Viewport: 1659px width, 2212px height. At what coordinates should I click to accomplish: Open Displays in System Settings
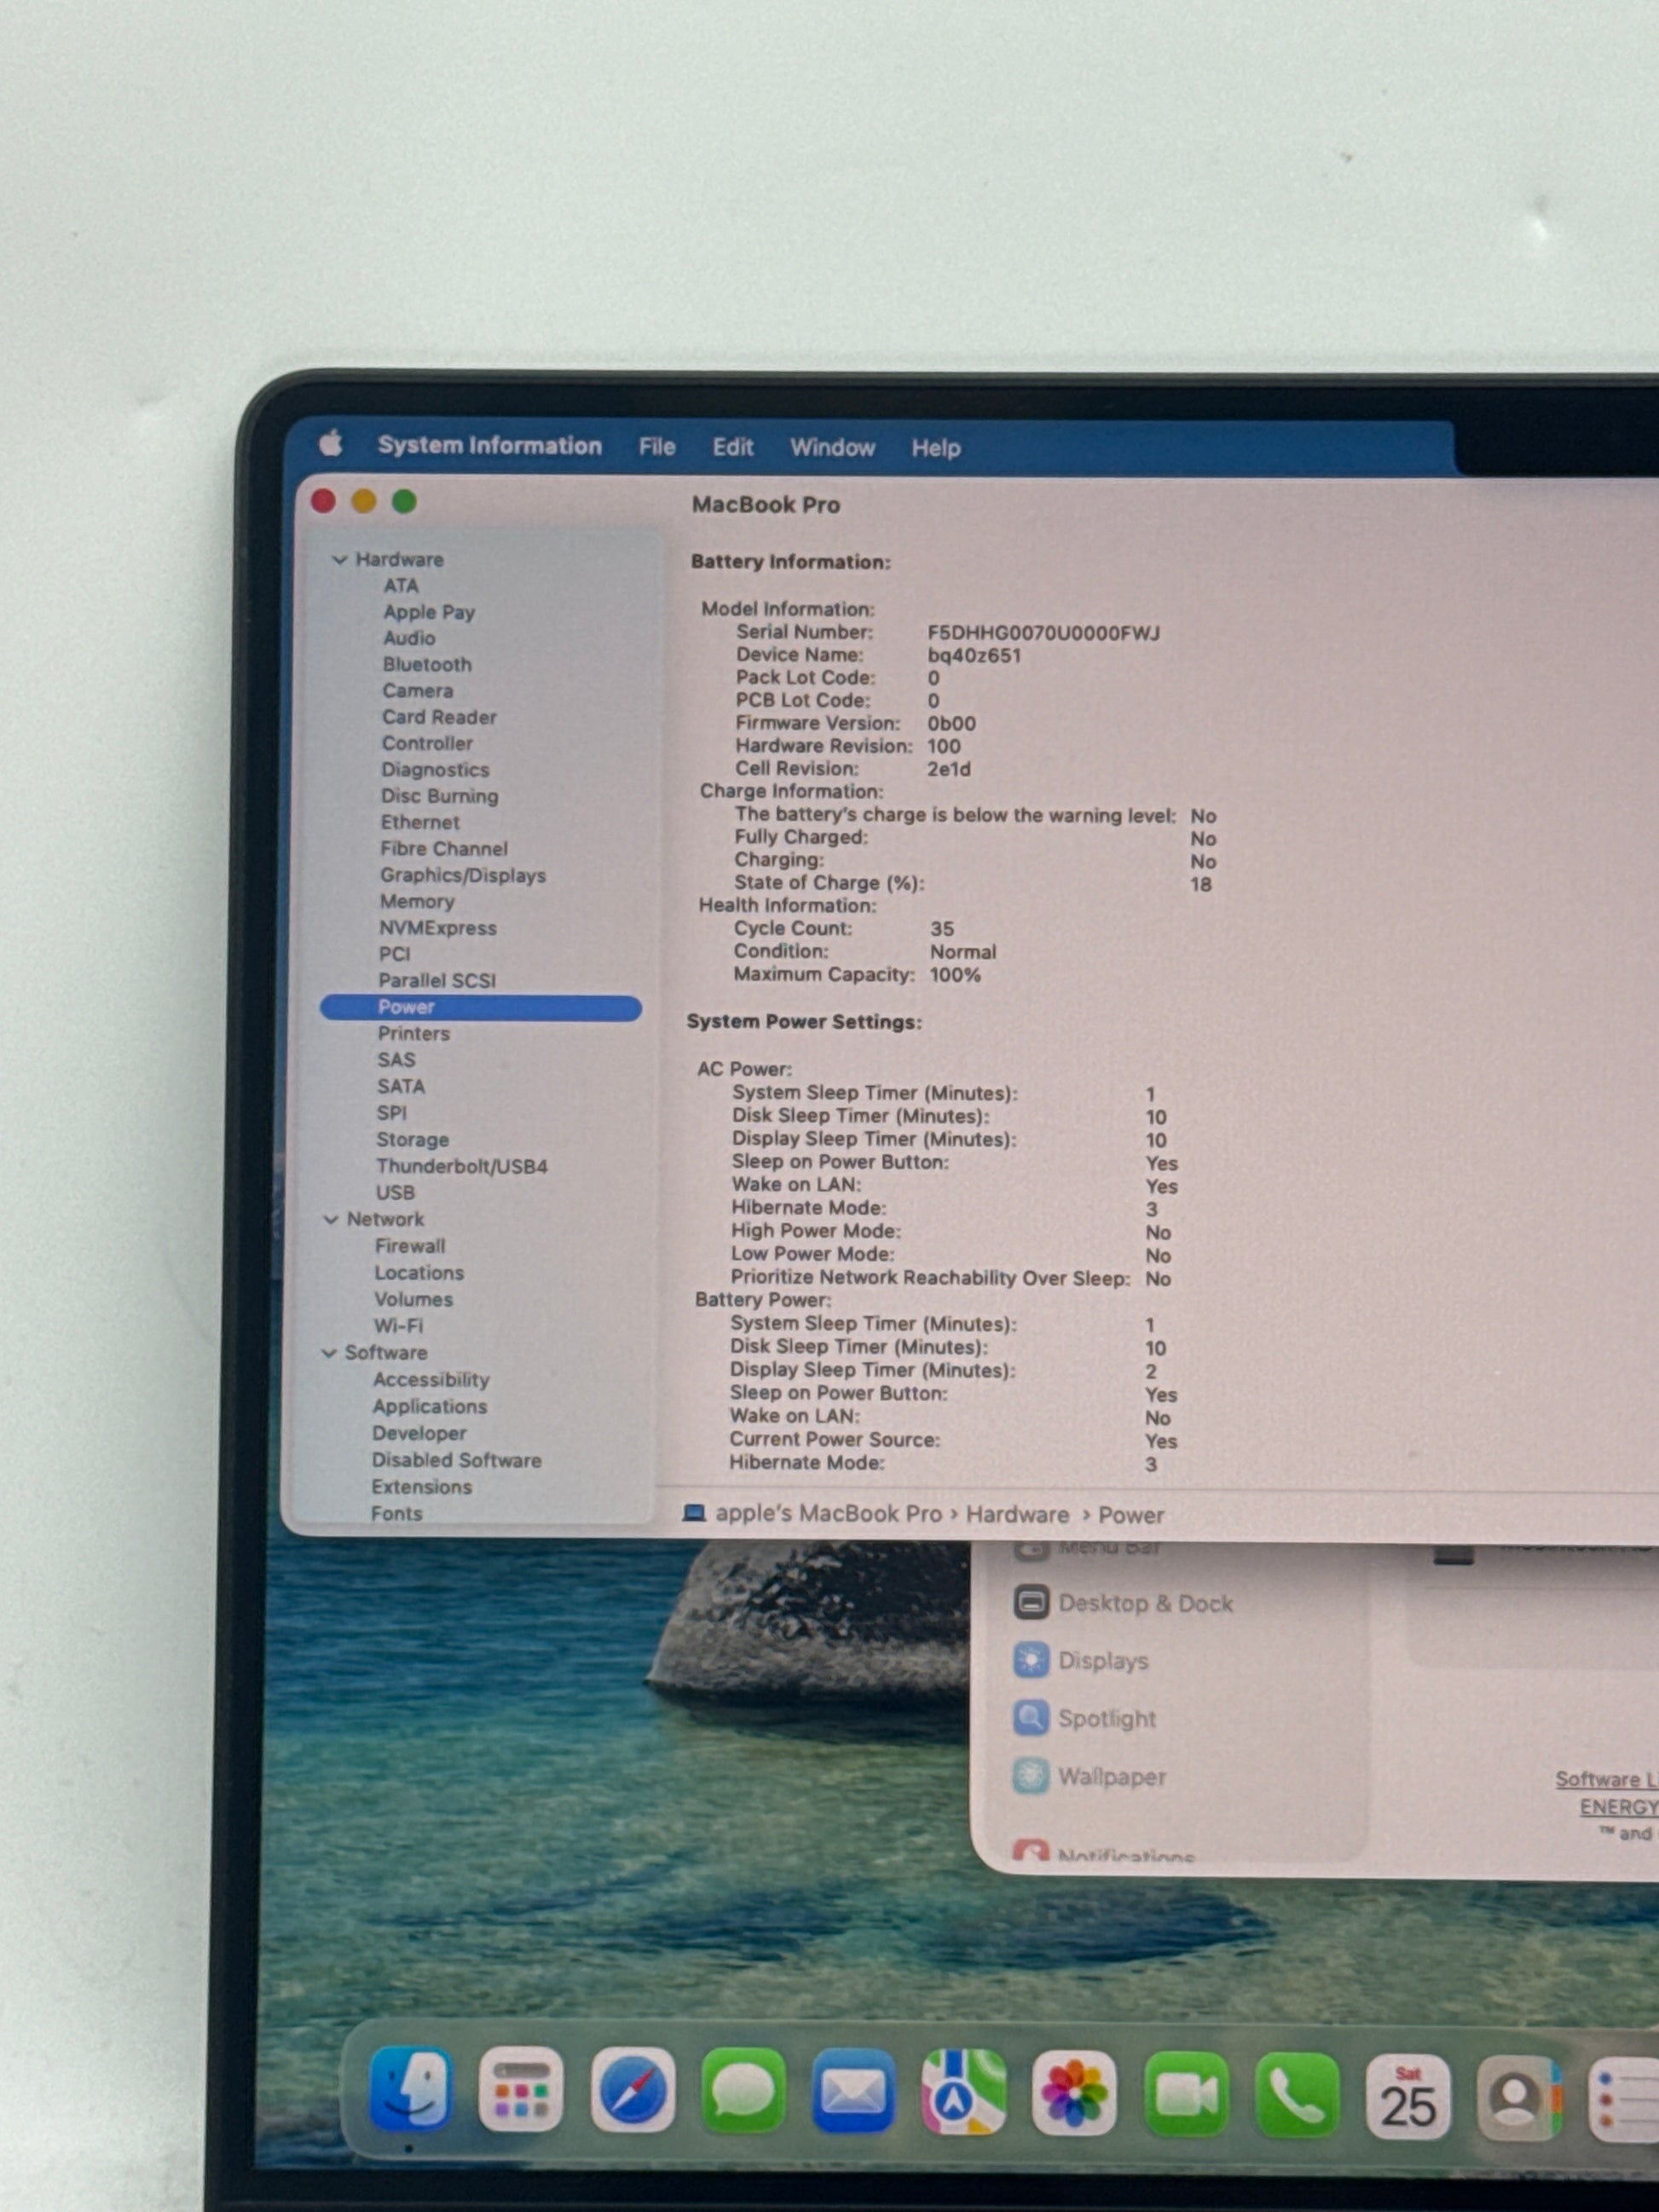coord(1102,1661)
